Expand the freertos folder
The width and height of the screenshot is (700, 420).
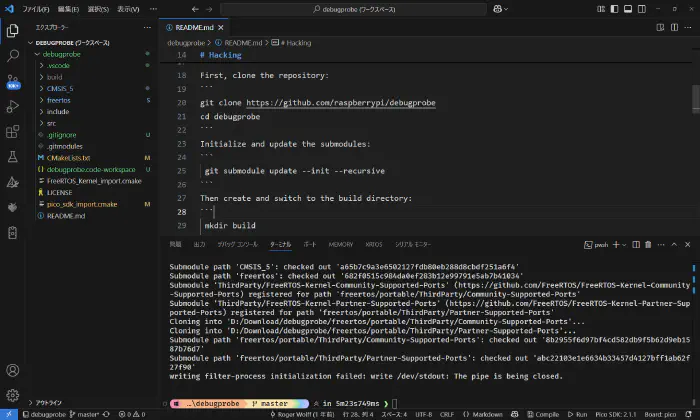[42, 100]
